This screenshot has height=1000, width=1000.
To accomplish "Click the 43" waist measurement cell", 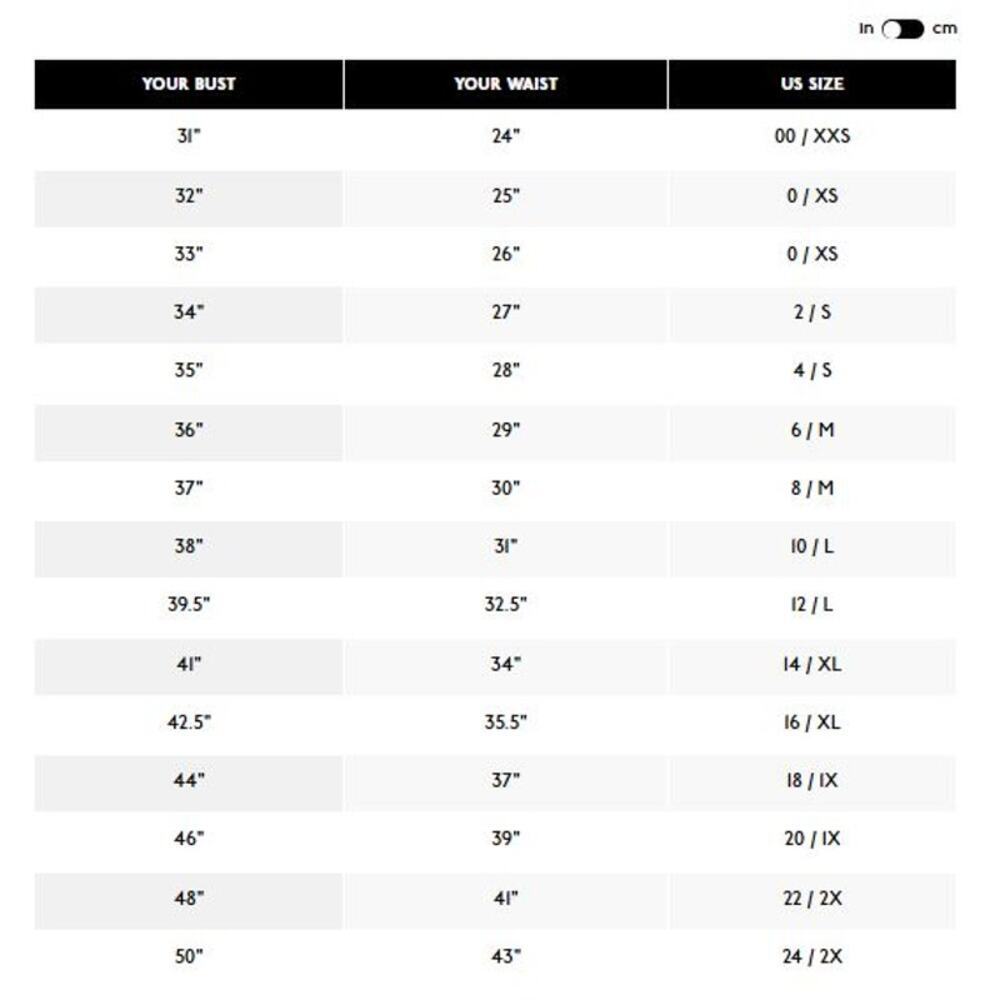I will 506,957.
